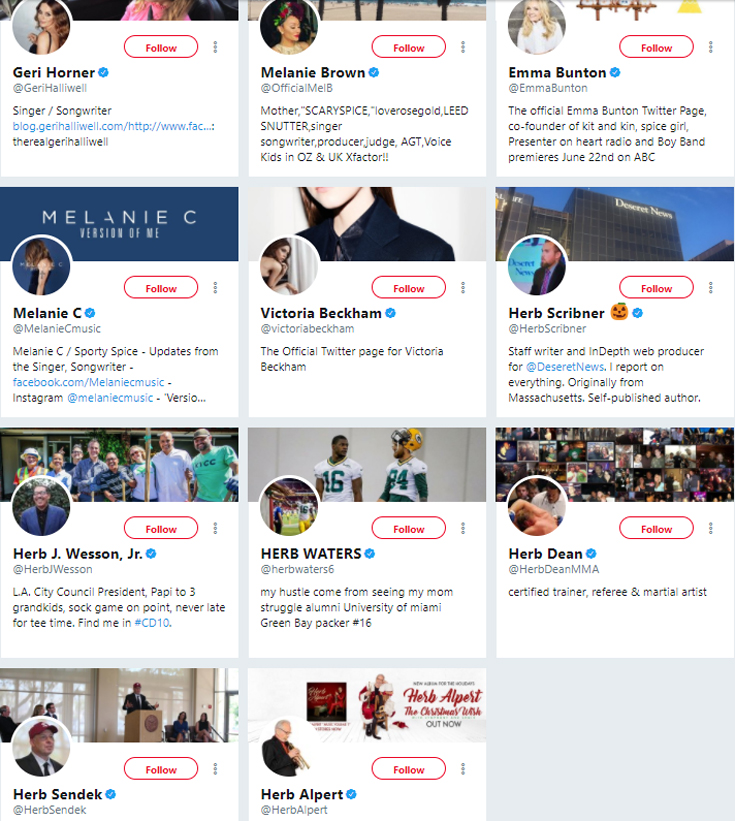Expand options menu on Herb Dean card
The height and width of the screenshot is (821, 735).
point(711,529)
